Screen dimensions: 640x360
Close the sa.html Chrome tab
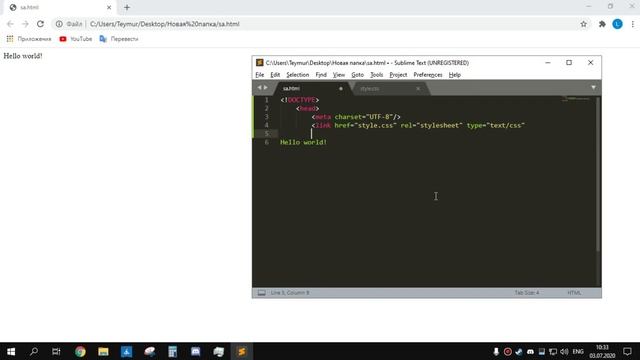(109, 7)
